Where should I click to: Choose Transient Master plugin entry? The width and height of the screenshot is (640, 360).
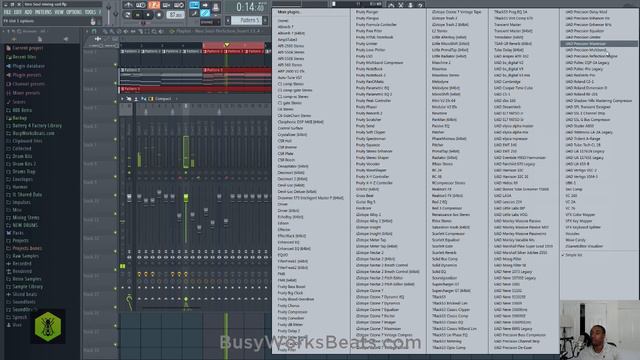507,24
